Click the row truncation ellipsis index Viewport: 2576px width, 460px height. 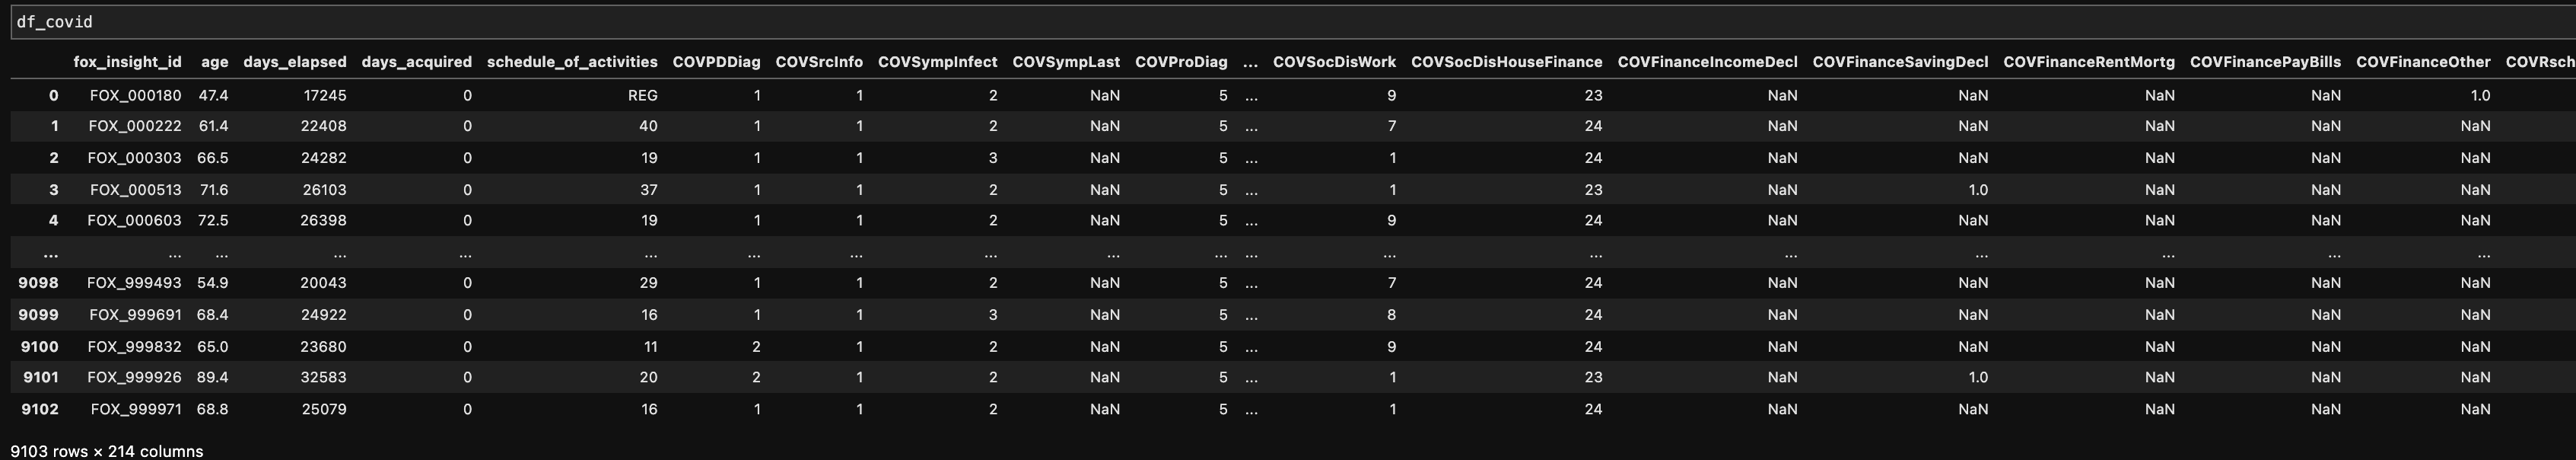(x=50, y=253)
